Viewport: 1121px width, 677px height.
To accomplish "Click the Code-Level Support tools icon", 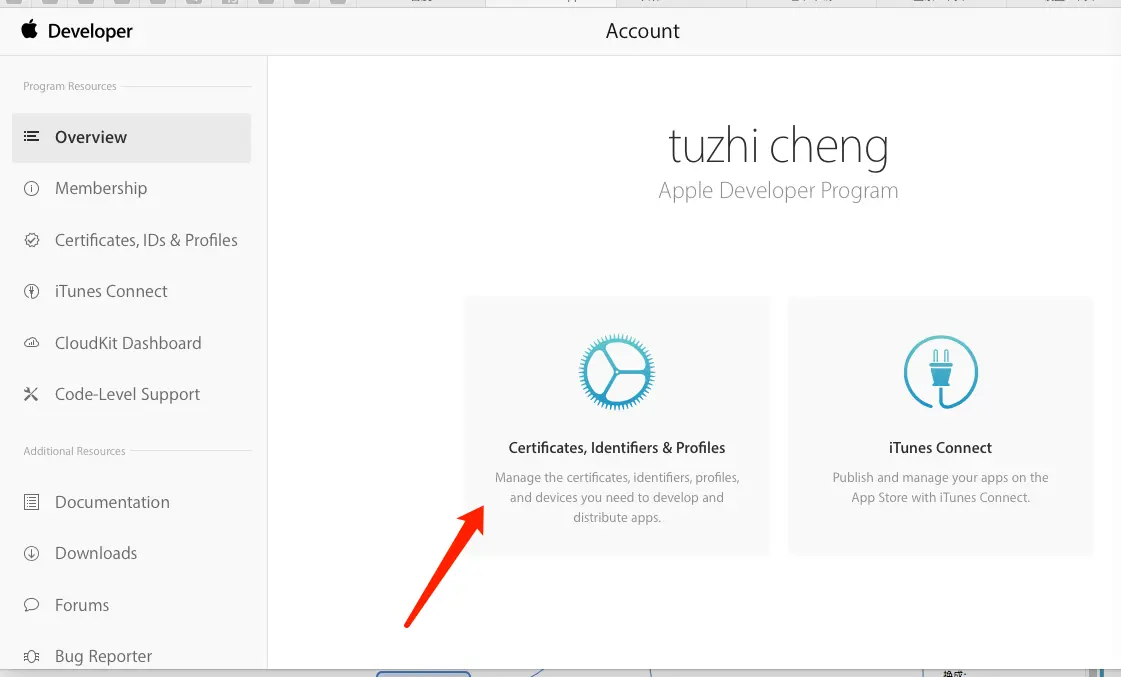I will (31, 394).
